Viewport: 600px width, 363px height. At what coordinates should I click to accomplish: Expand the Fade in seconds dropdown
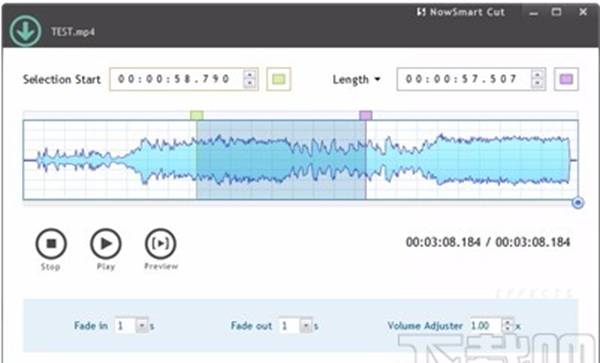tap(142, 326)
